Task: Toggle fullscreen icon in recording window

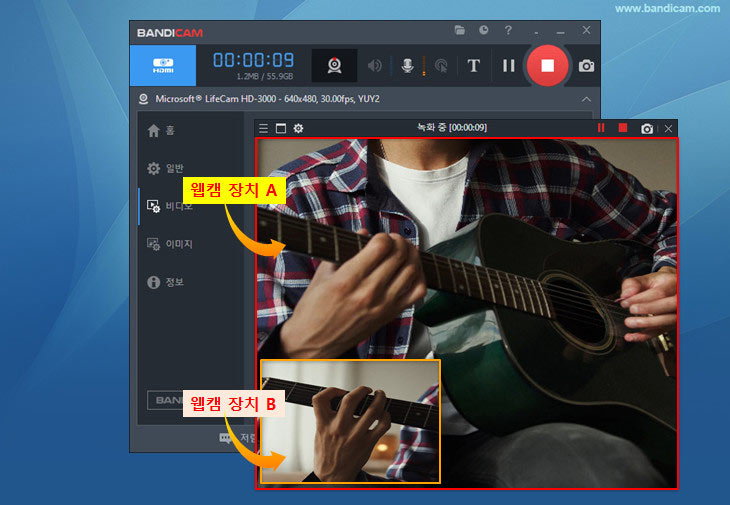Action: 281,128
